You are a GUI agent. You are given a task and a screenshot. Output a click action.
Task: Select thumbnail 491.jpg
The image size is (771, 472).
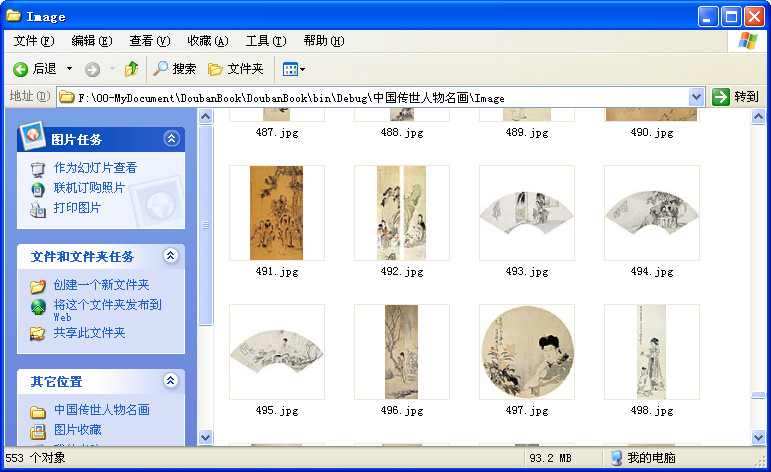[x=277, y=212]
